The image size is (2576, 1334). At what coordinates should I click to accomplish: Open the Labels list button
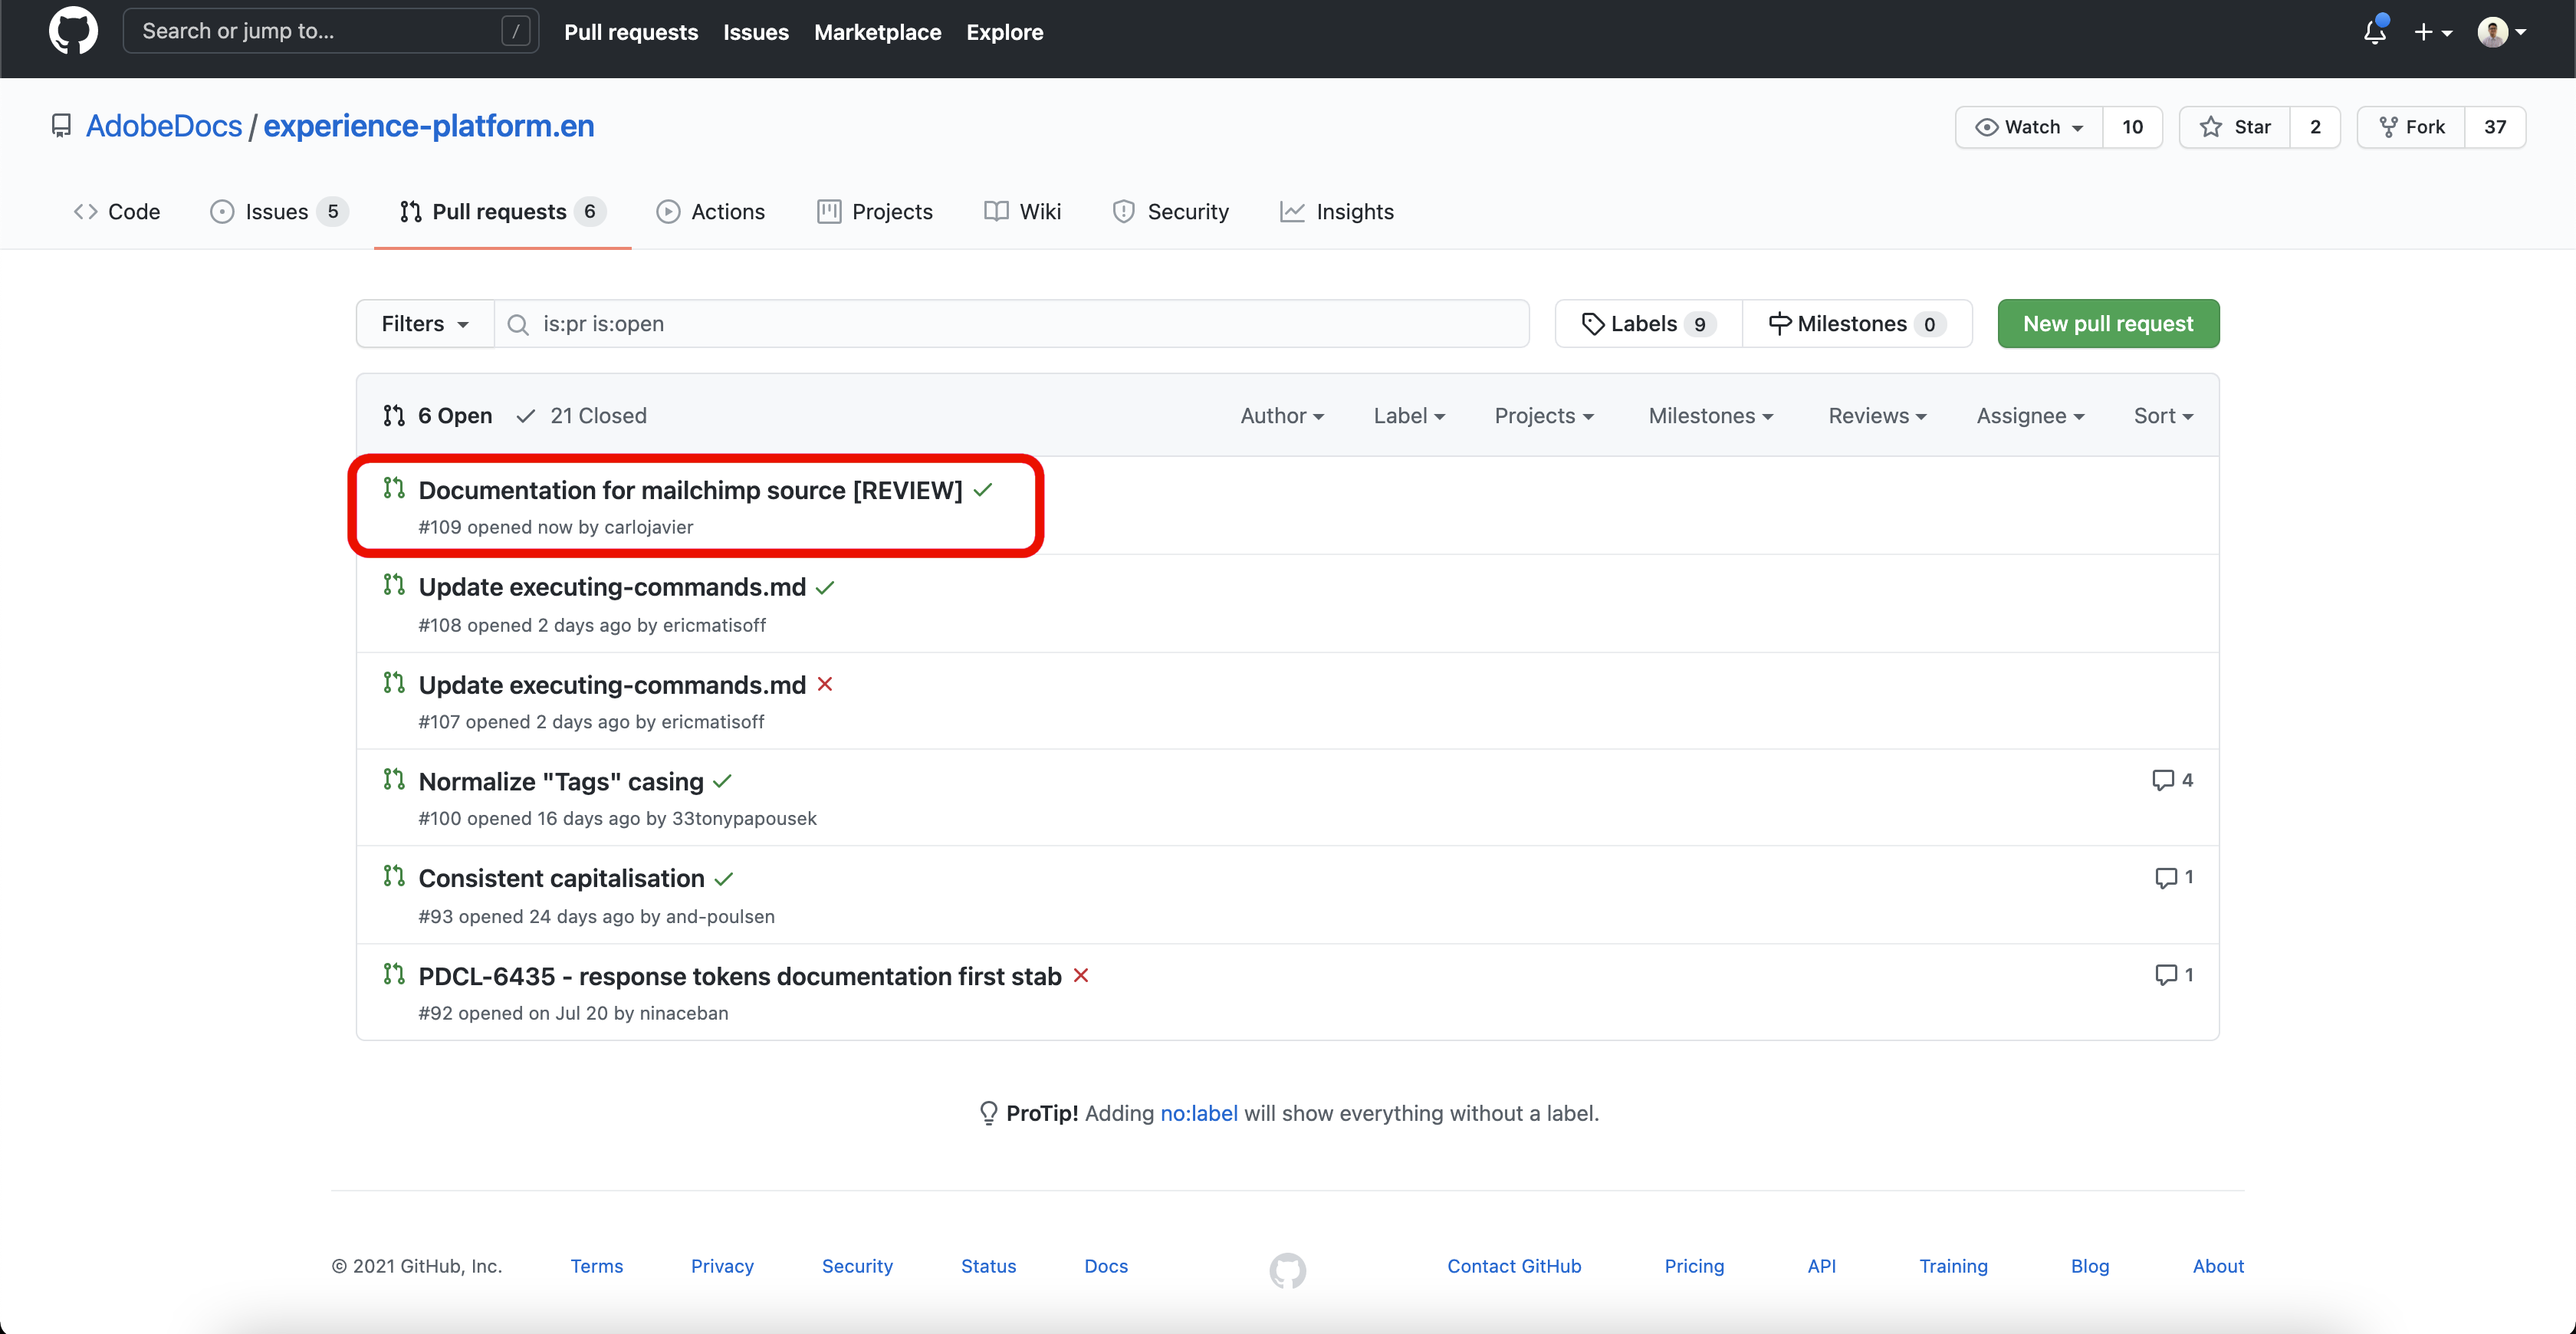coord(1648,324)
